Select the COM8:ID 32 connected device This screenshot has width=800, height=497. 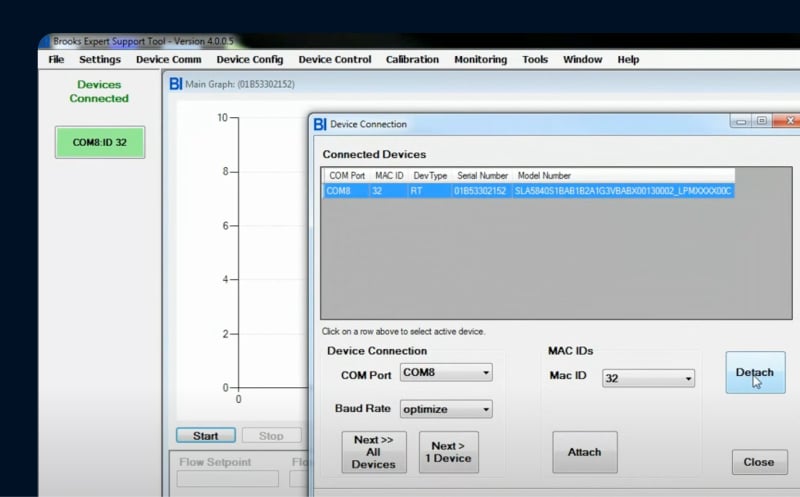pyautogui.click(x=99, y=142)
